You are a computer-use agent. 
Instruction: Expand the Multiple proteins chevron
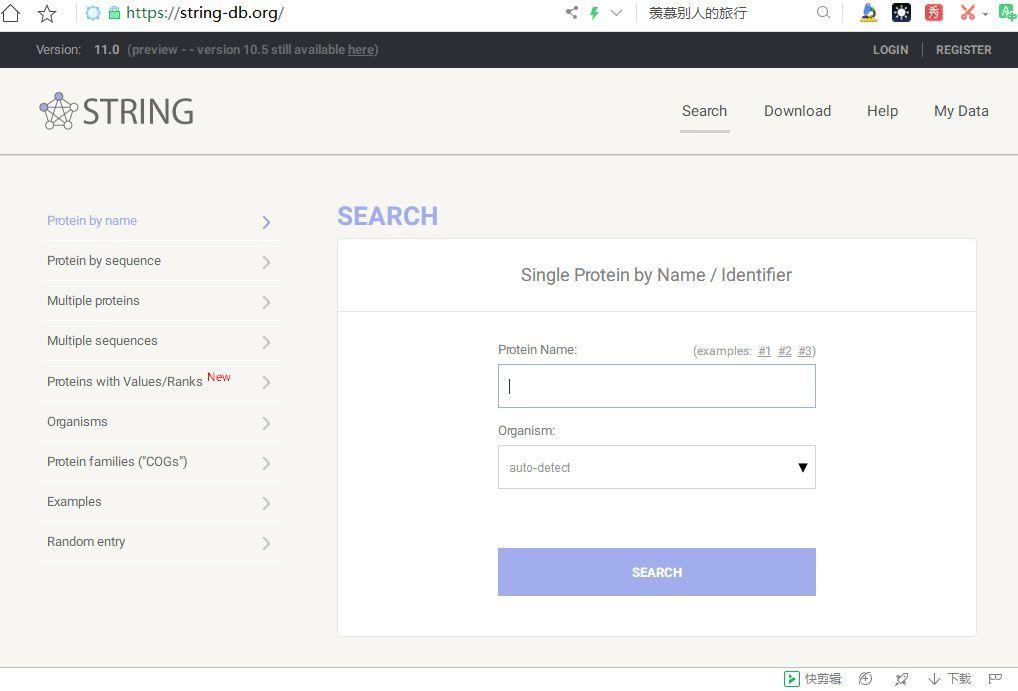(266, 302)
